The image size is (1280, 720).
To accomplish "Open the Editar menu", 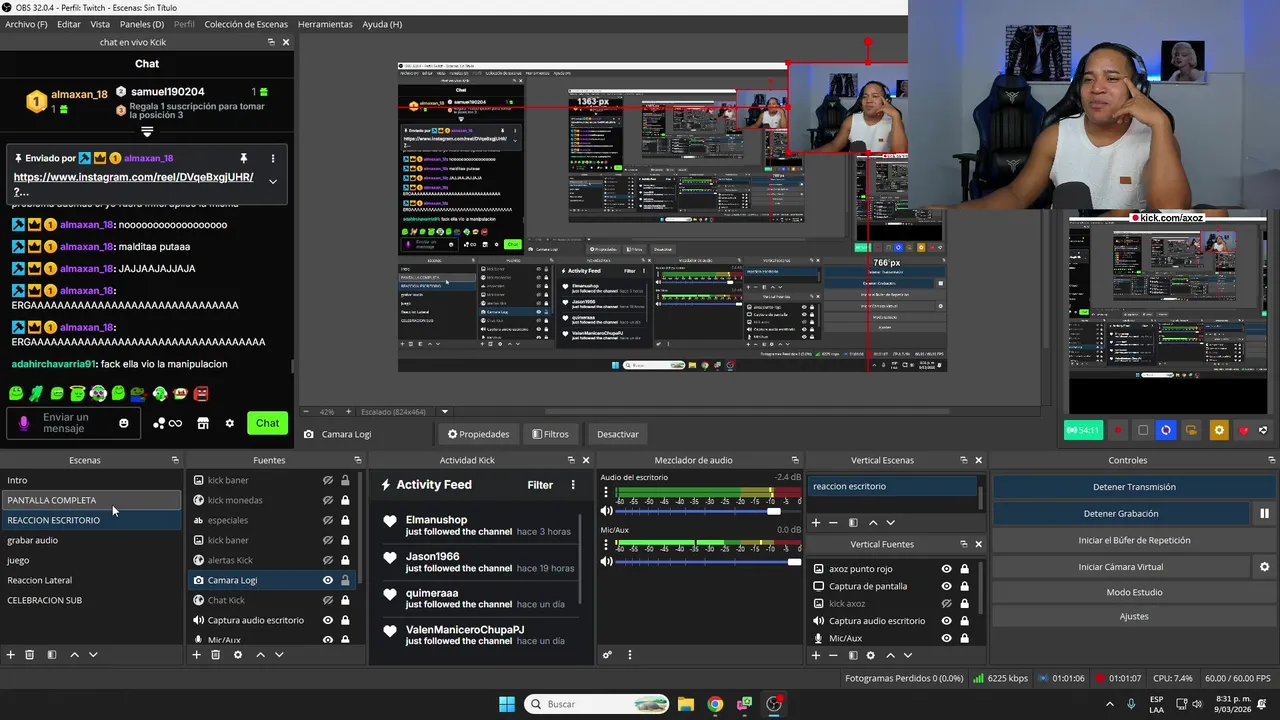I will [x=69, y=24].
